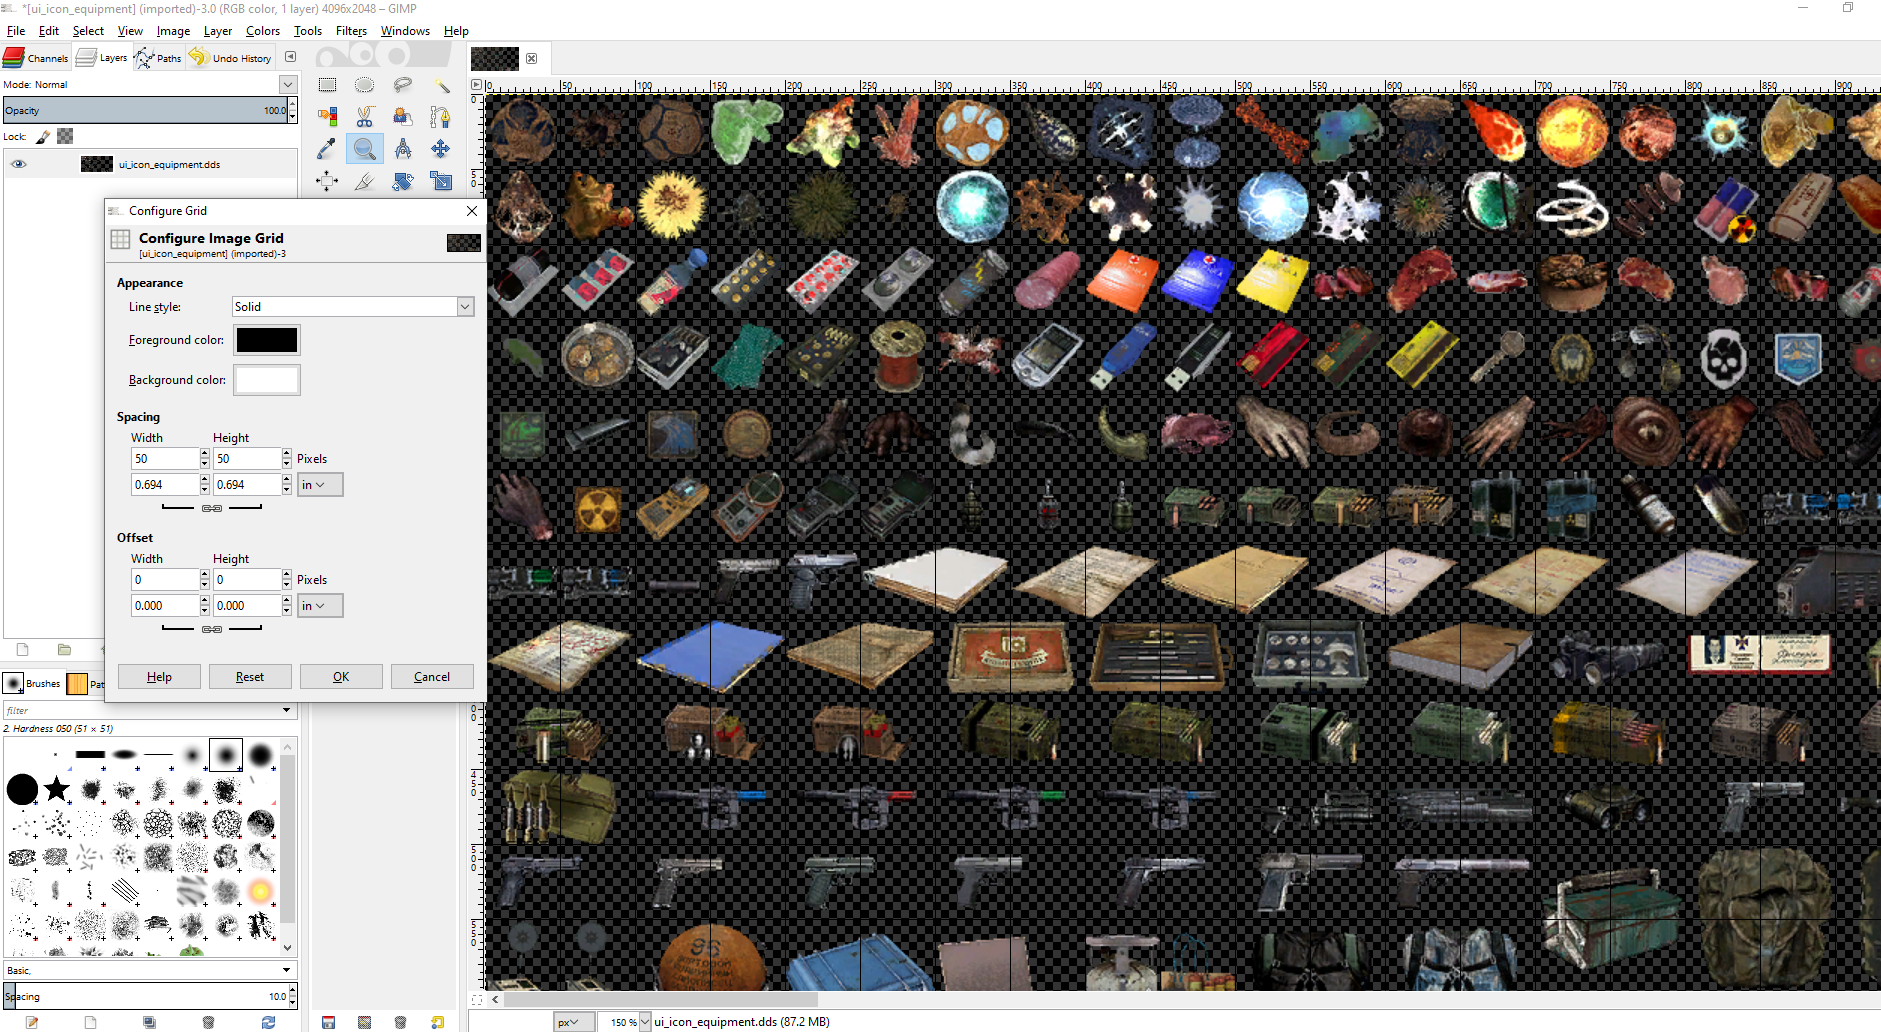Screen dimensions: 1881x1032
Task: Click the white Background color swatch
Action: [x=267, y=380]
